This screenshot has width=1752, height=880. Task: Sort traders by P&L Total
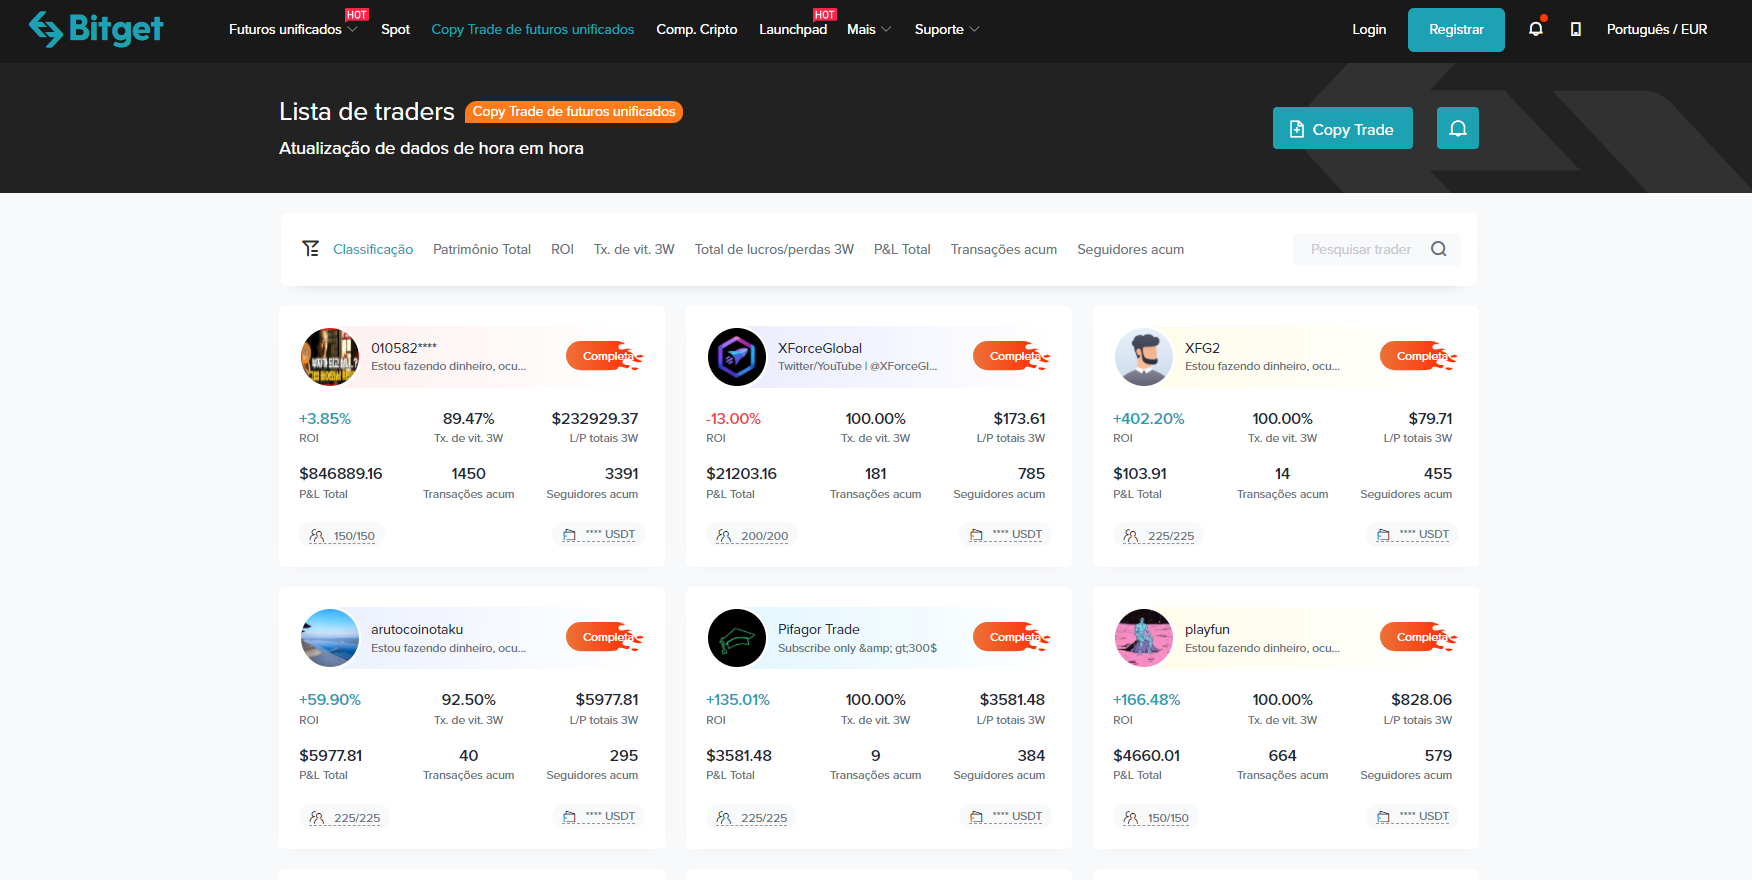(902, 249)
